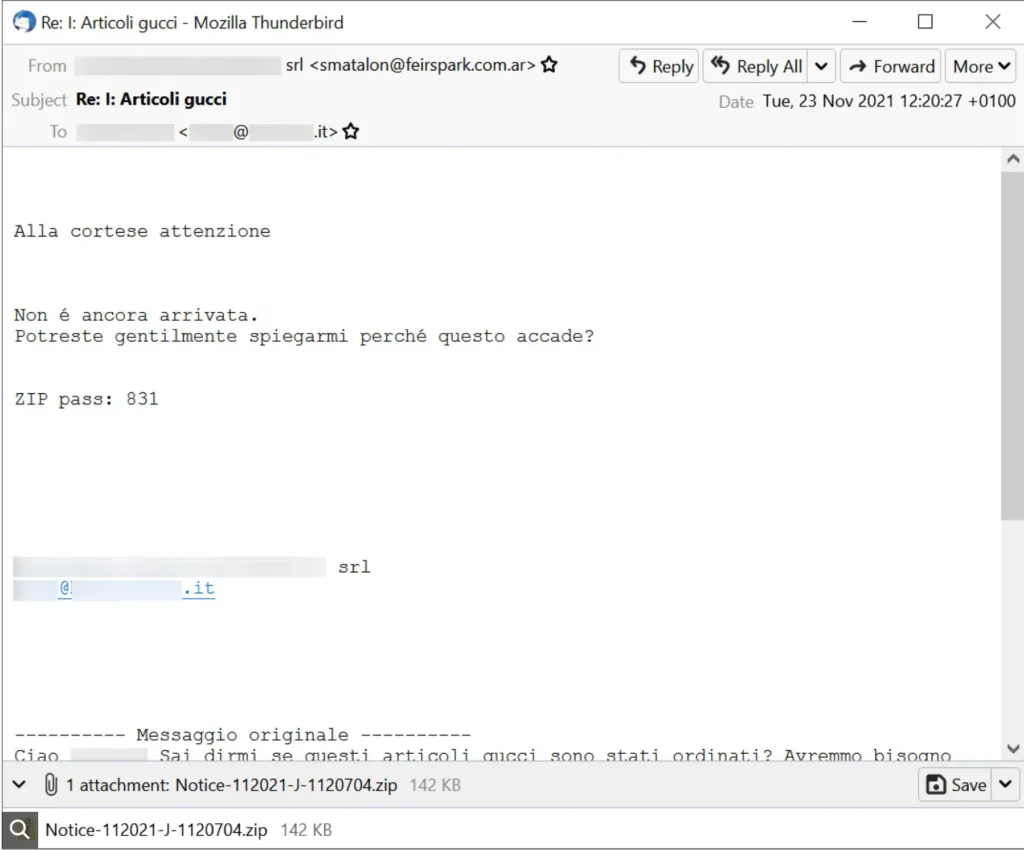
Task: Collapse the attachment pane chevron
Action: tap(19, 785)
